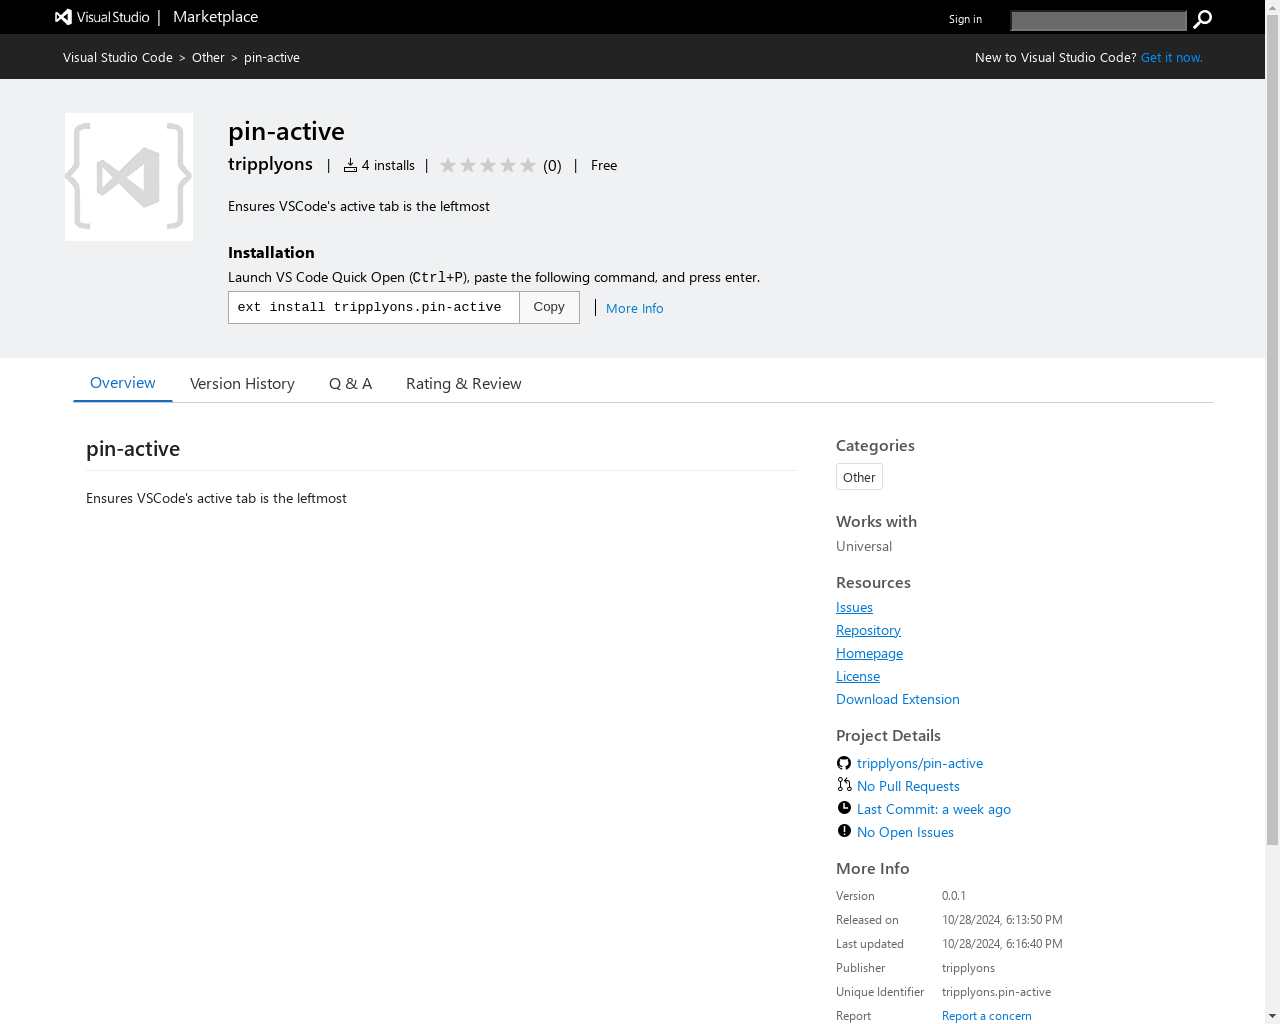Click the Get it now link
Screen dimensions: 1280x1024
pos(1171,58)
